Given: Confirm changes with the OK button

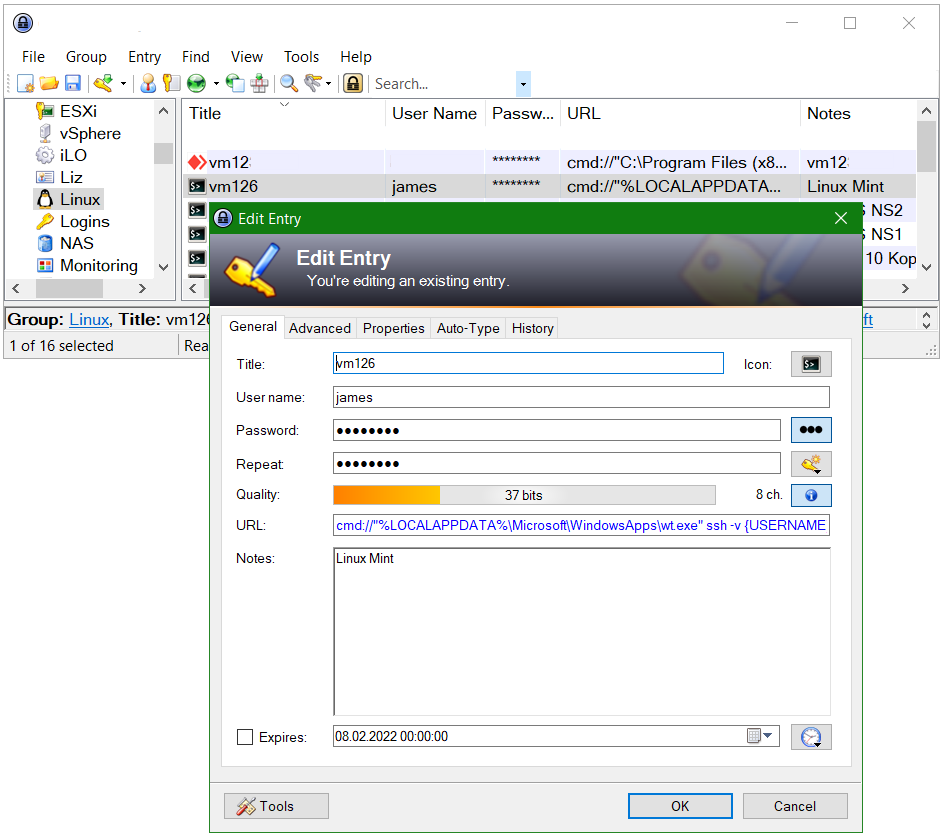Looking at the screenshot, I should [680, 806].
